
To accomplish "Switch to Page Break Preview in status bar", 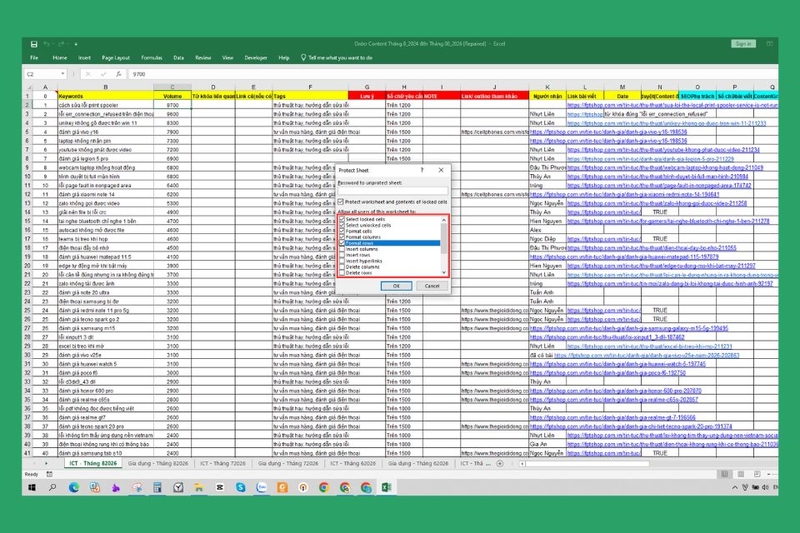I will pos(757,474).
